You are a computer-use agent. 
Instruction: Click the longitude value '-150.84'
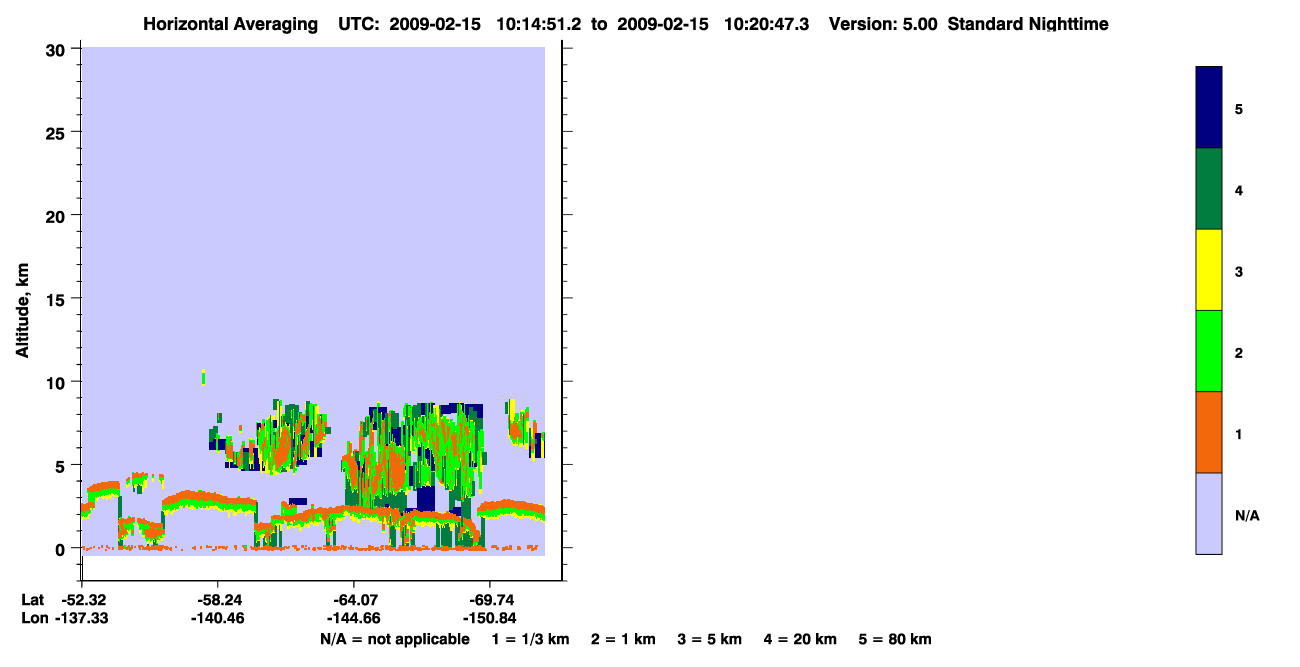(489, 619)
